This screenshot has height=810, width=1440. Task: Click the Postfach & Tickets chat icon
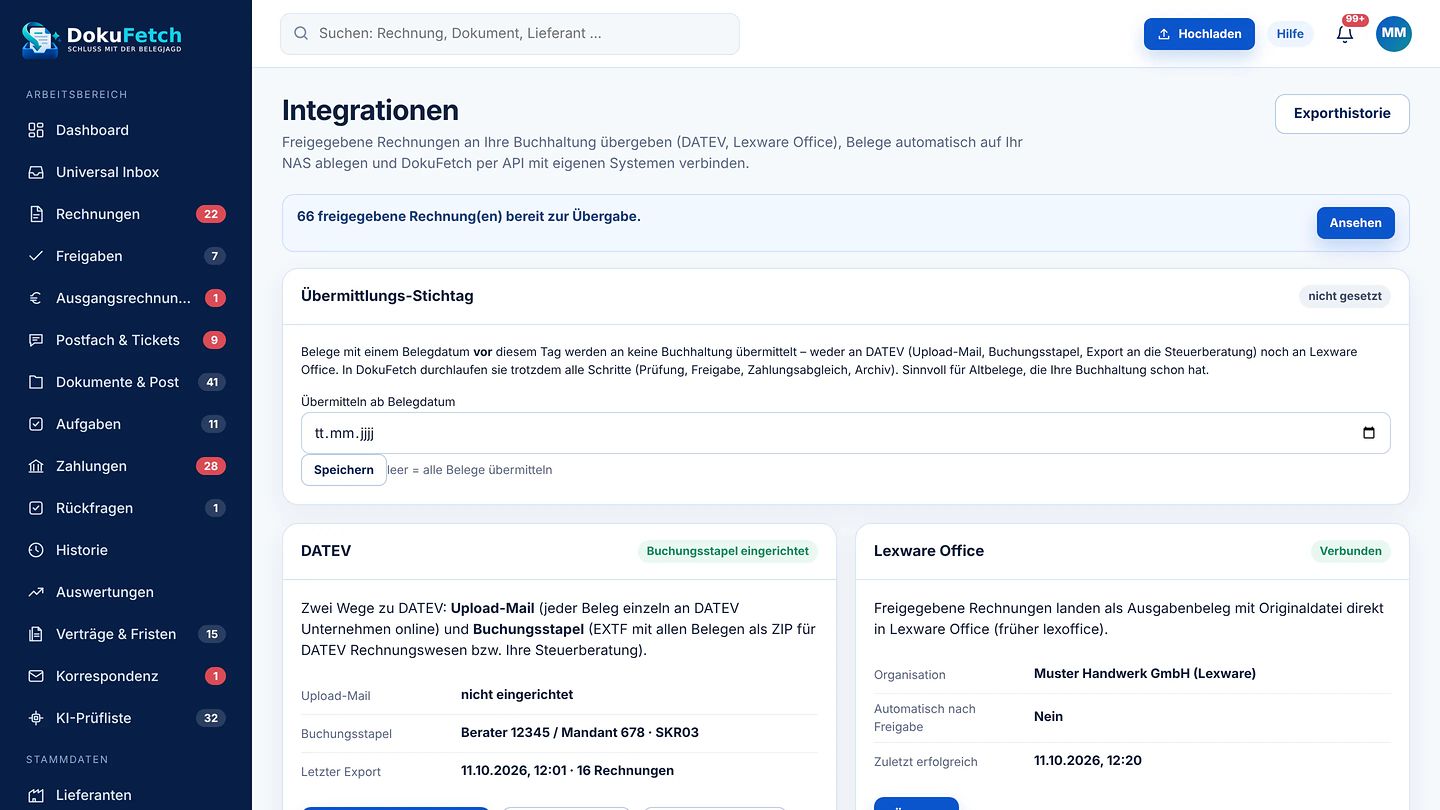[36, 340]
